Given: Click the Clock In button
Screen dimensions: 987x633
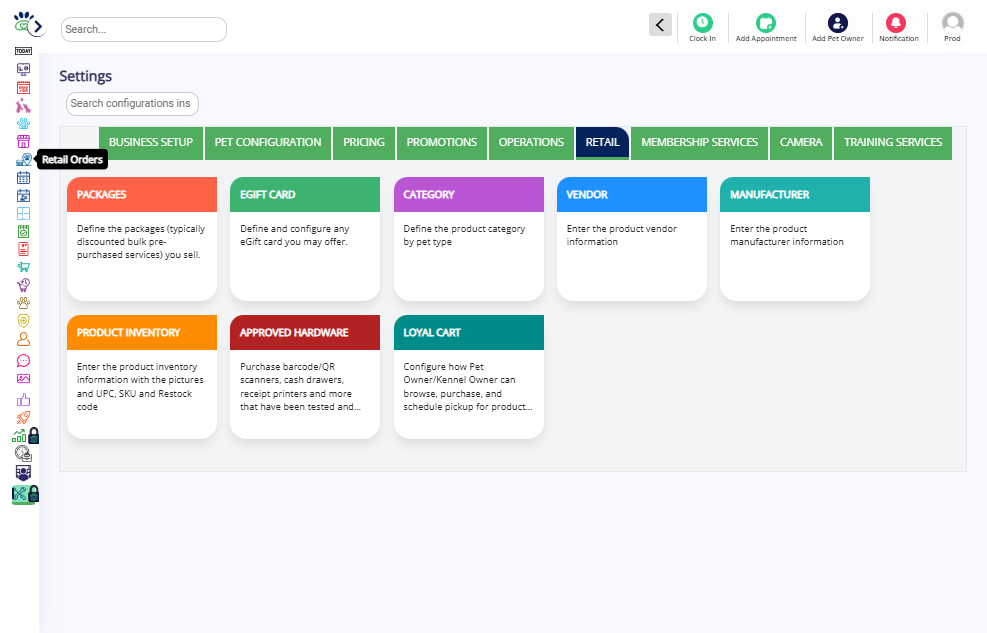Looking at the screenshot, I should [702, 28].
